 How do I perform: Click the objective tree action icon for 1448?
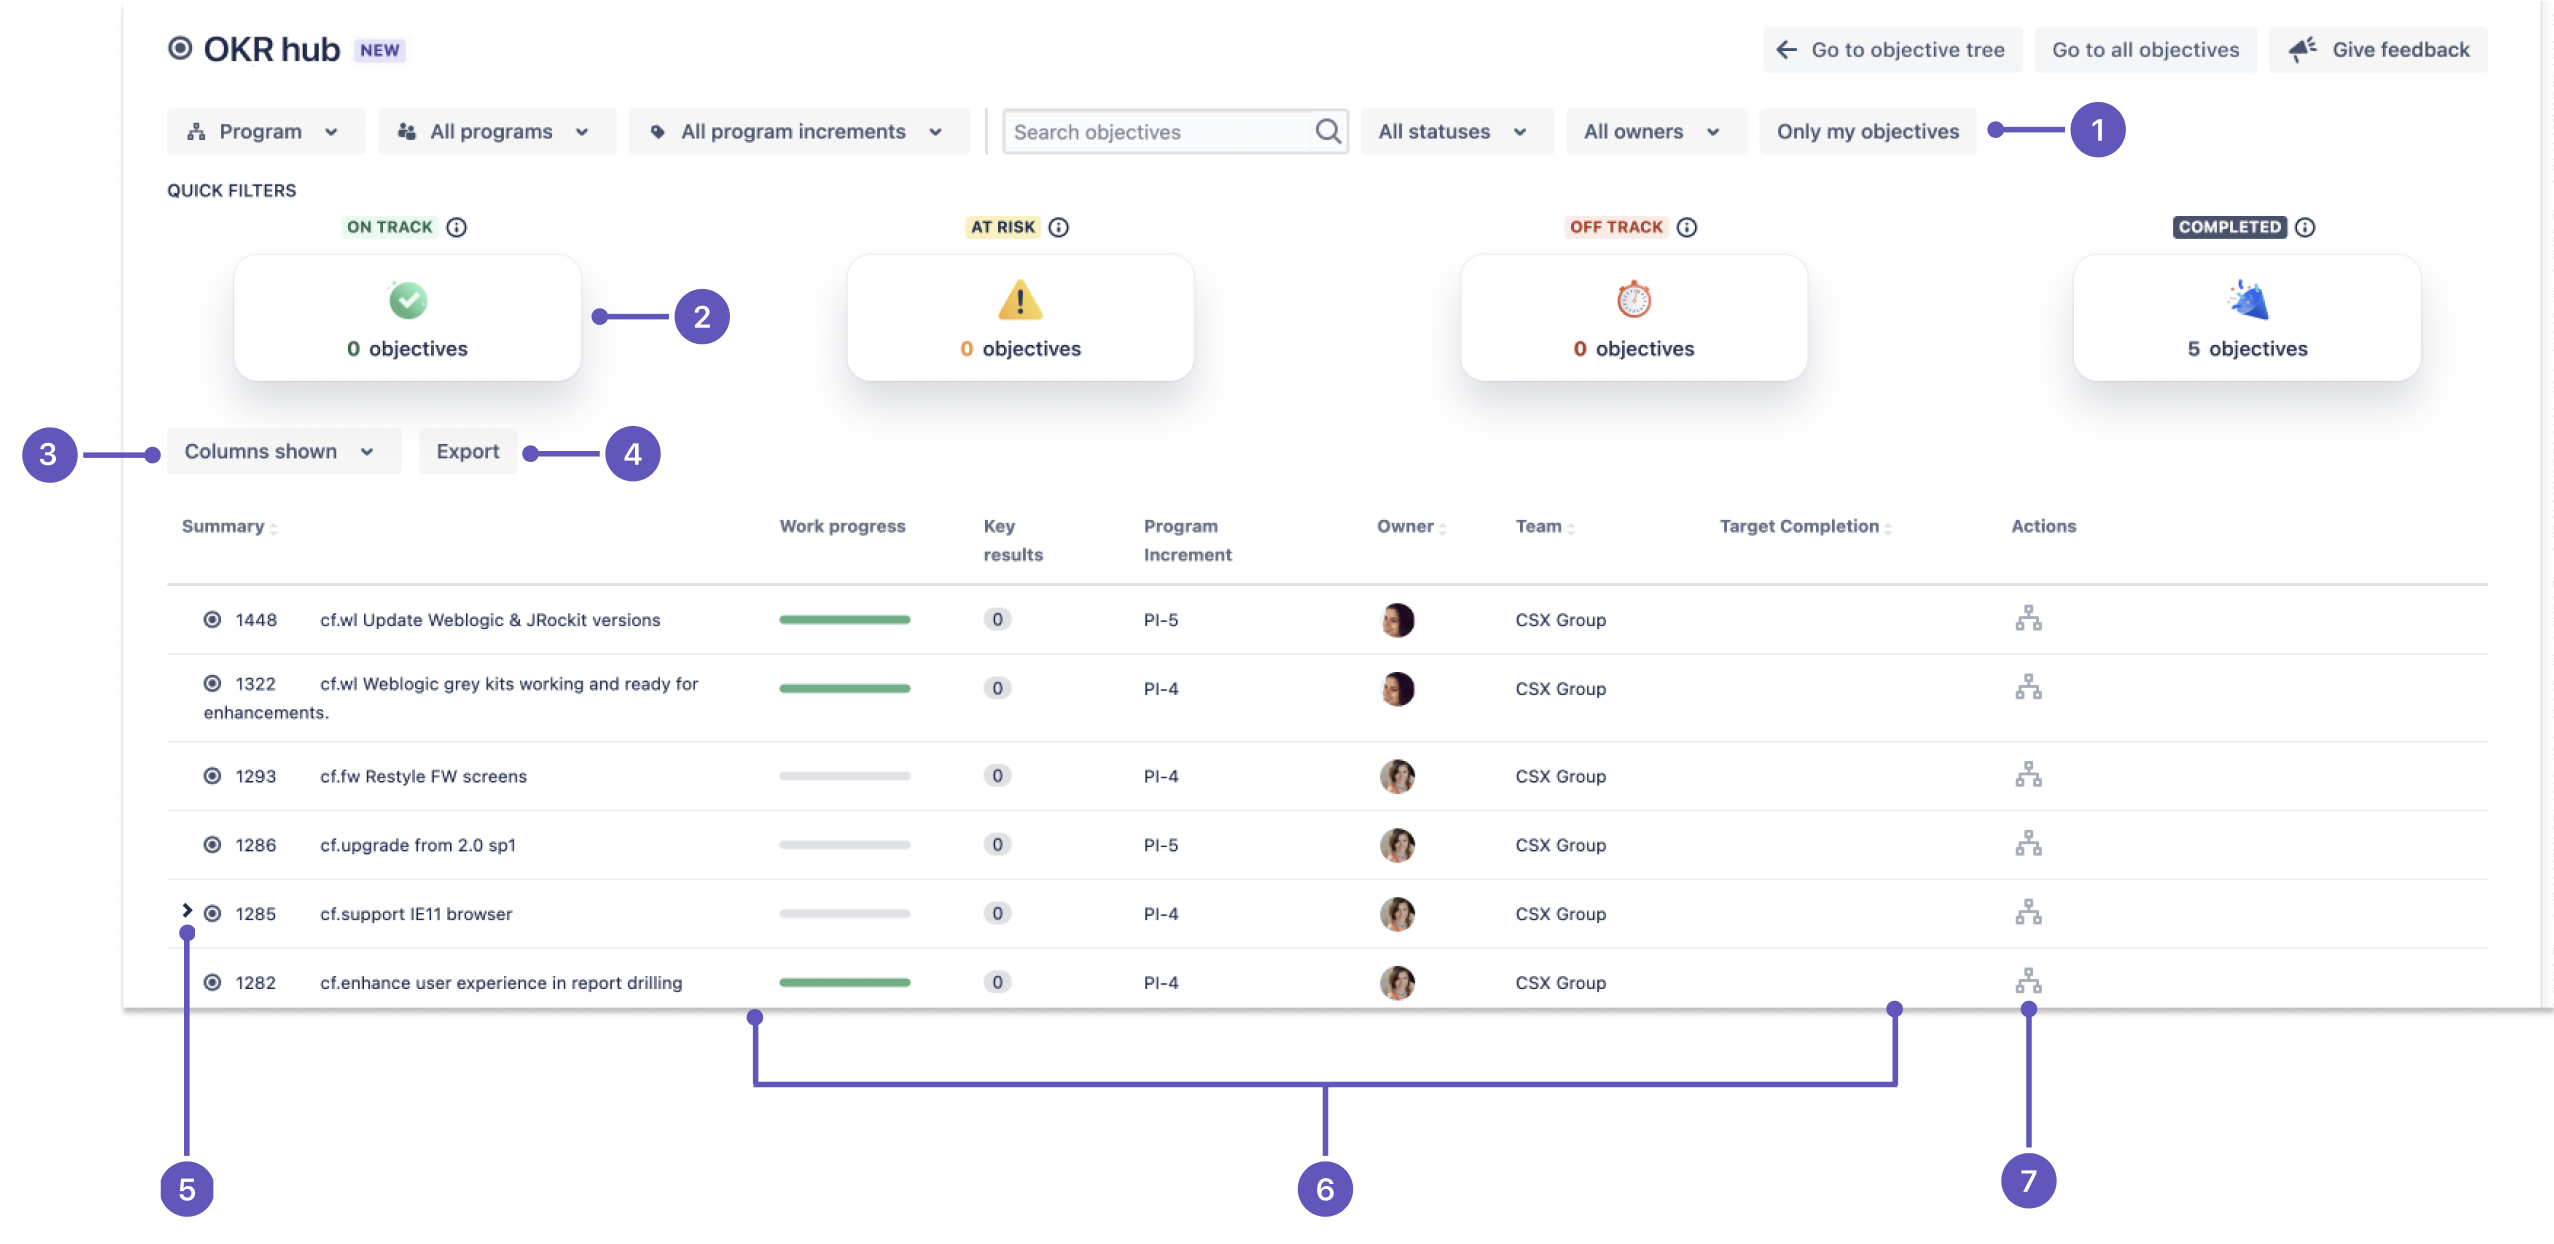[x=2028, y=618]
